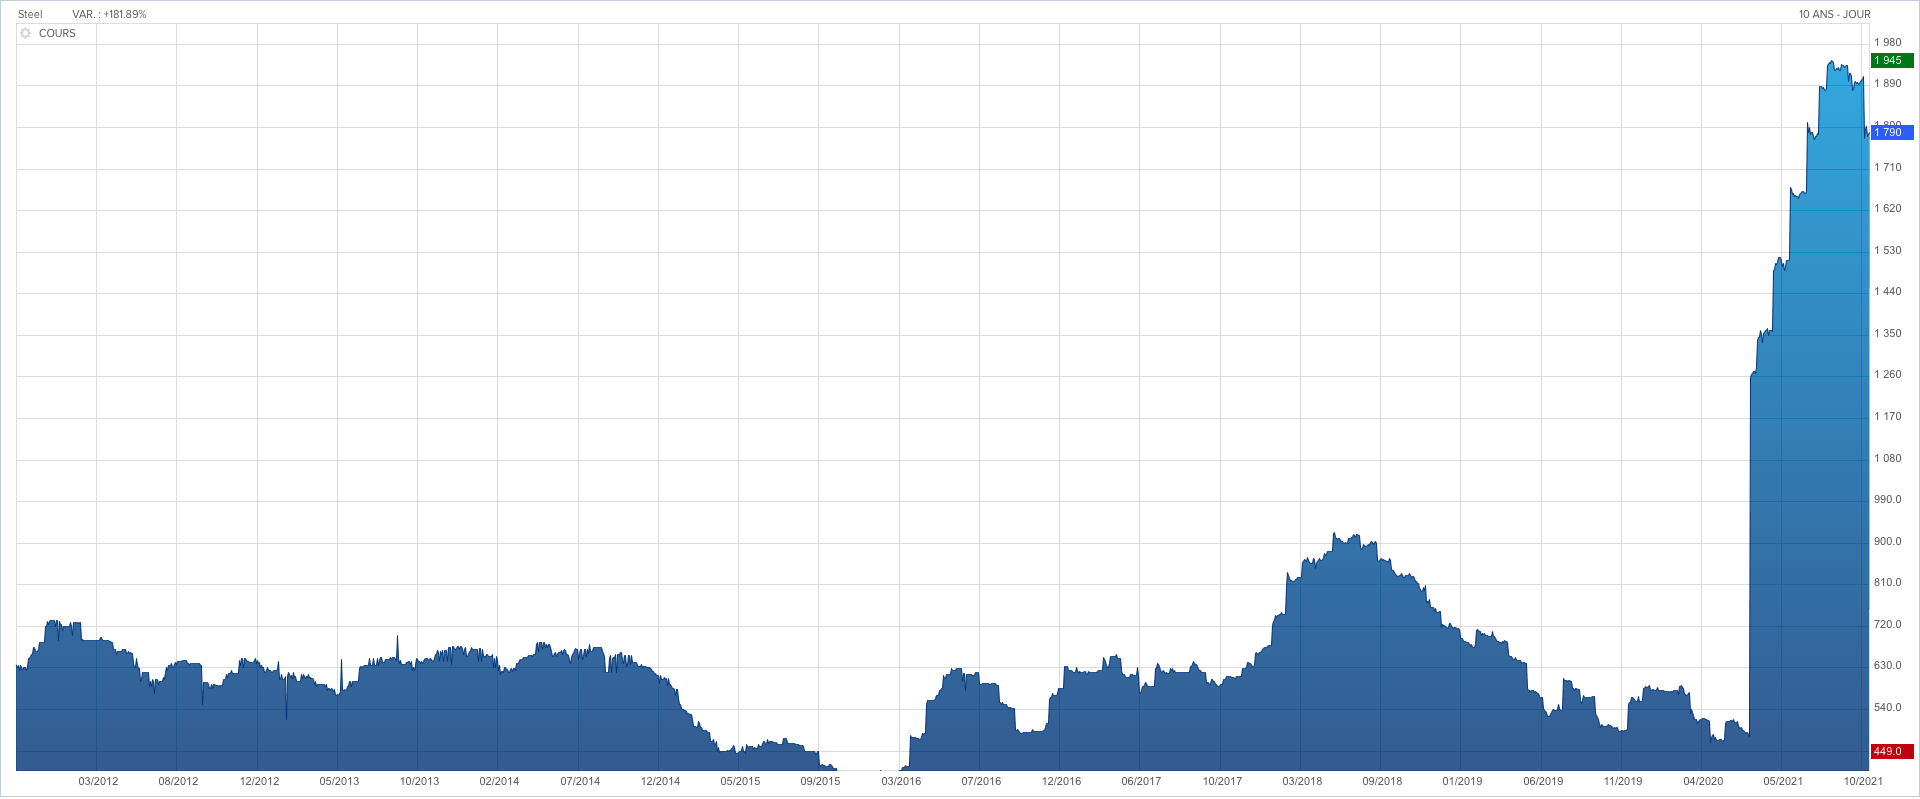The height and width of the screenshot is (799, 1920).
Task: Select the 10/2021 date on time axis
Action: coord(1863,781)
